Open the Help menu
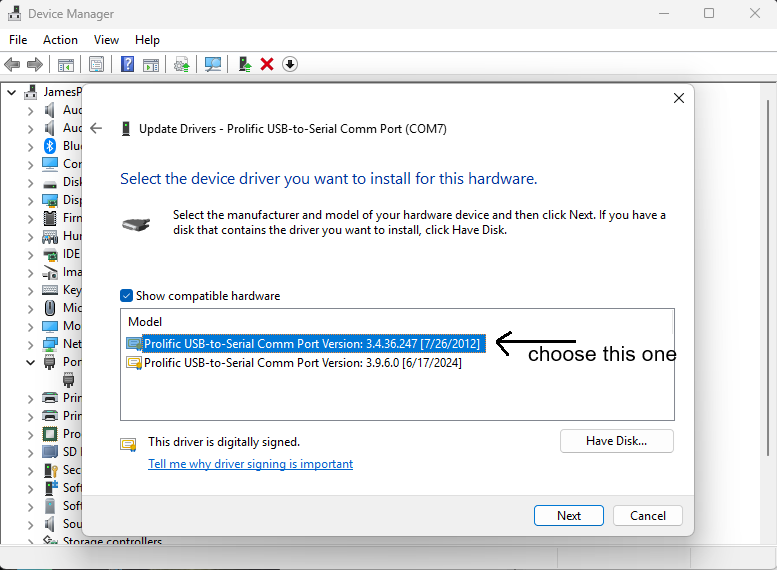This screenshot has width=777, height=570. tap(147, 40)
